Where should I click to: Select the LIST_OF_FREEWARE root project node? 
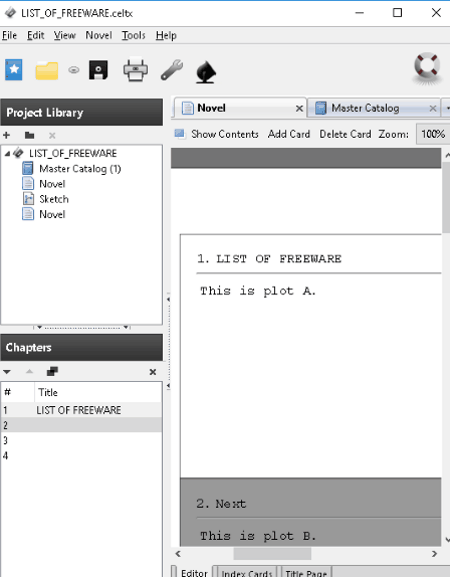73,153
